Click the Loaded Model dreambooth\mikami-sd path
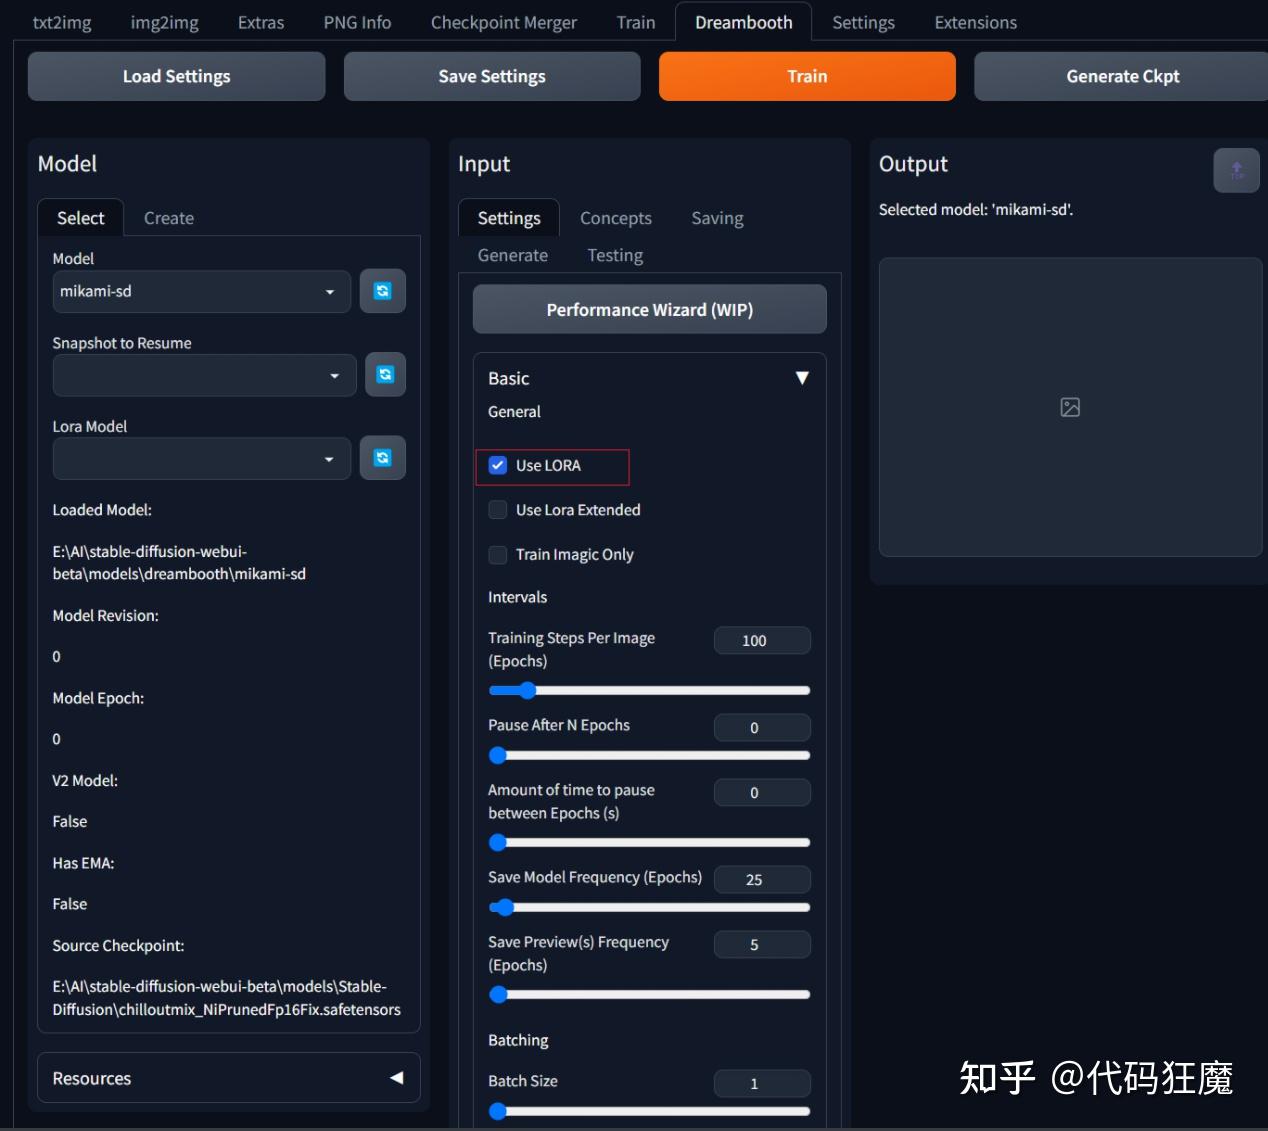 point(179,563)
